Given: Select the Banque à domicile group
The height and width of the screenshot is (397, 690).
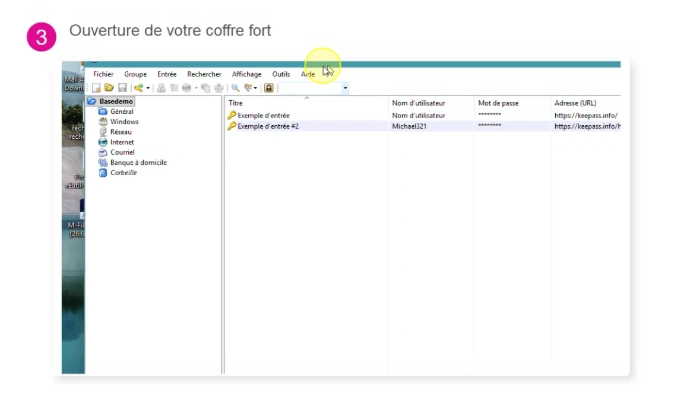Looking at the screenshot, I should [138, 162].
